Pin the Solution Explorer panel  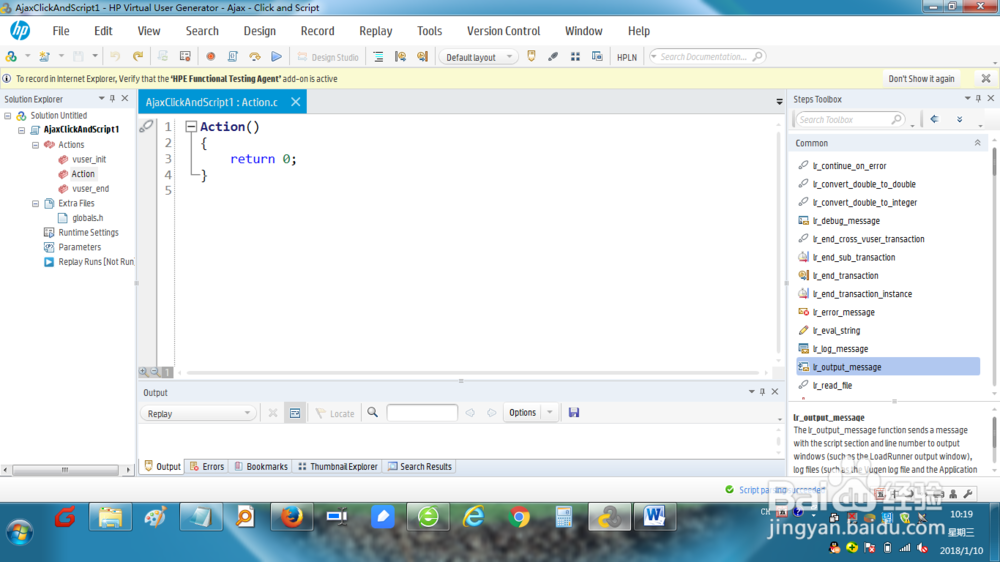pos(112,99)
